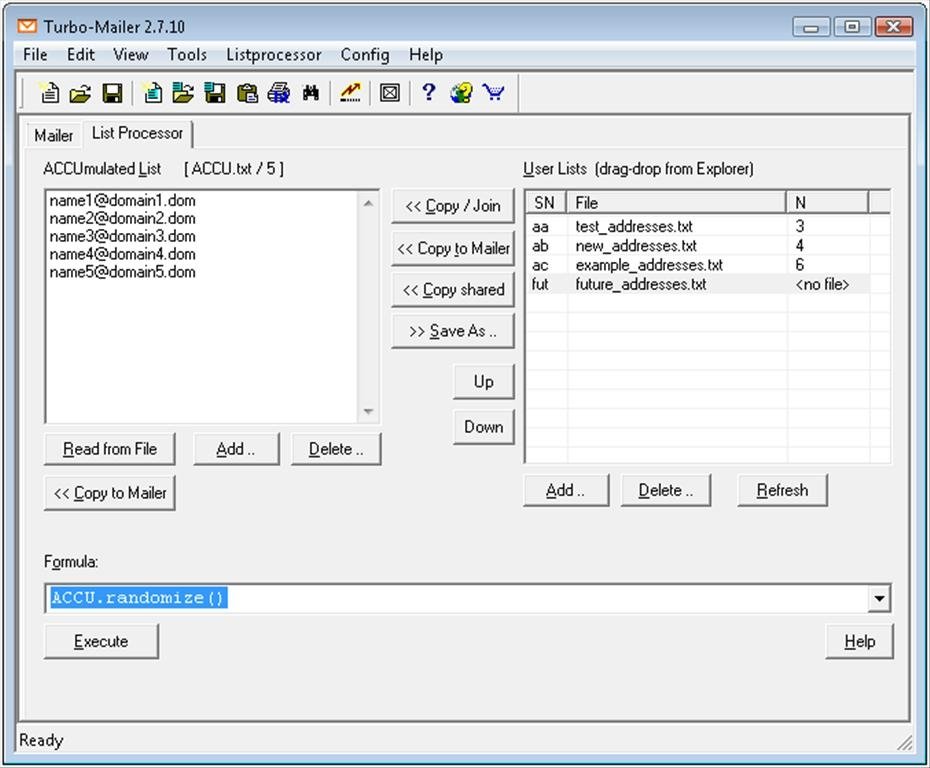
Task: Select the new_addresses.txt row
Action: [708, 246]
